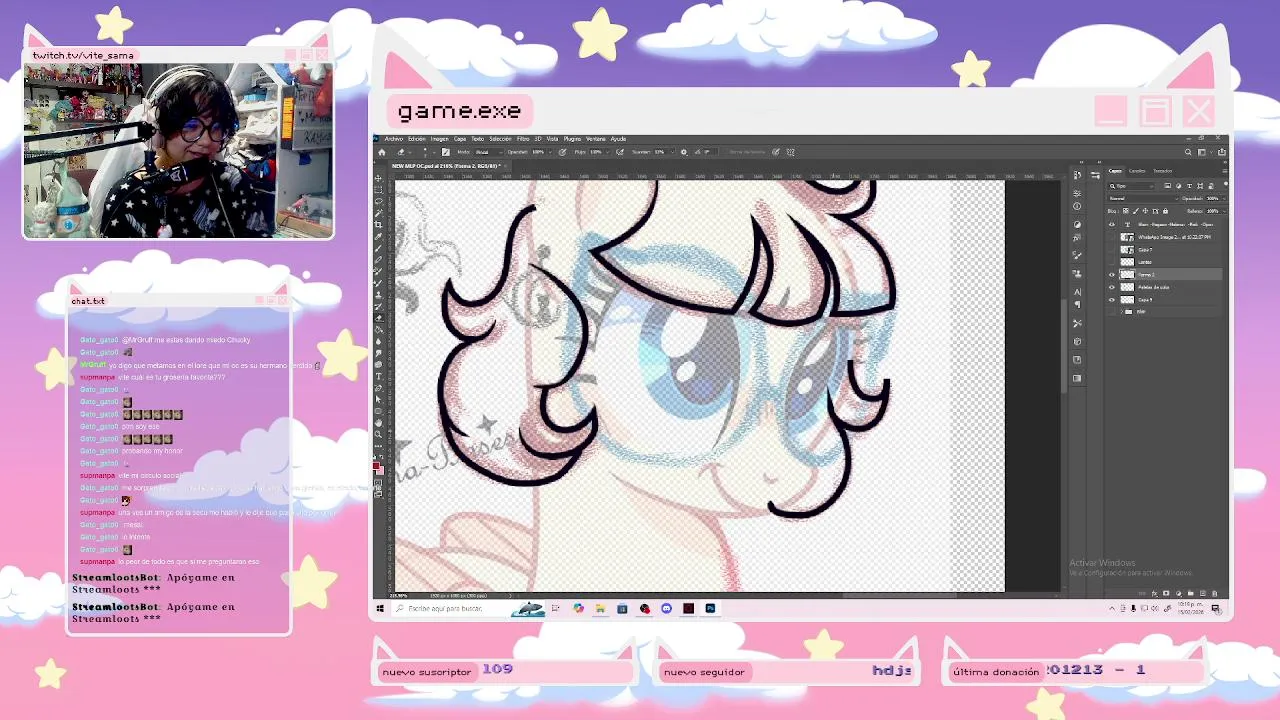Click the foreground color swatch
This screenshot has width=1280, height=720.
[376, 465]
